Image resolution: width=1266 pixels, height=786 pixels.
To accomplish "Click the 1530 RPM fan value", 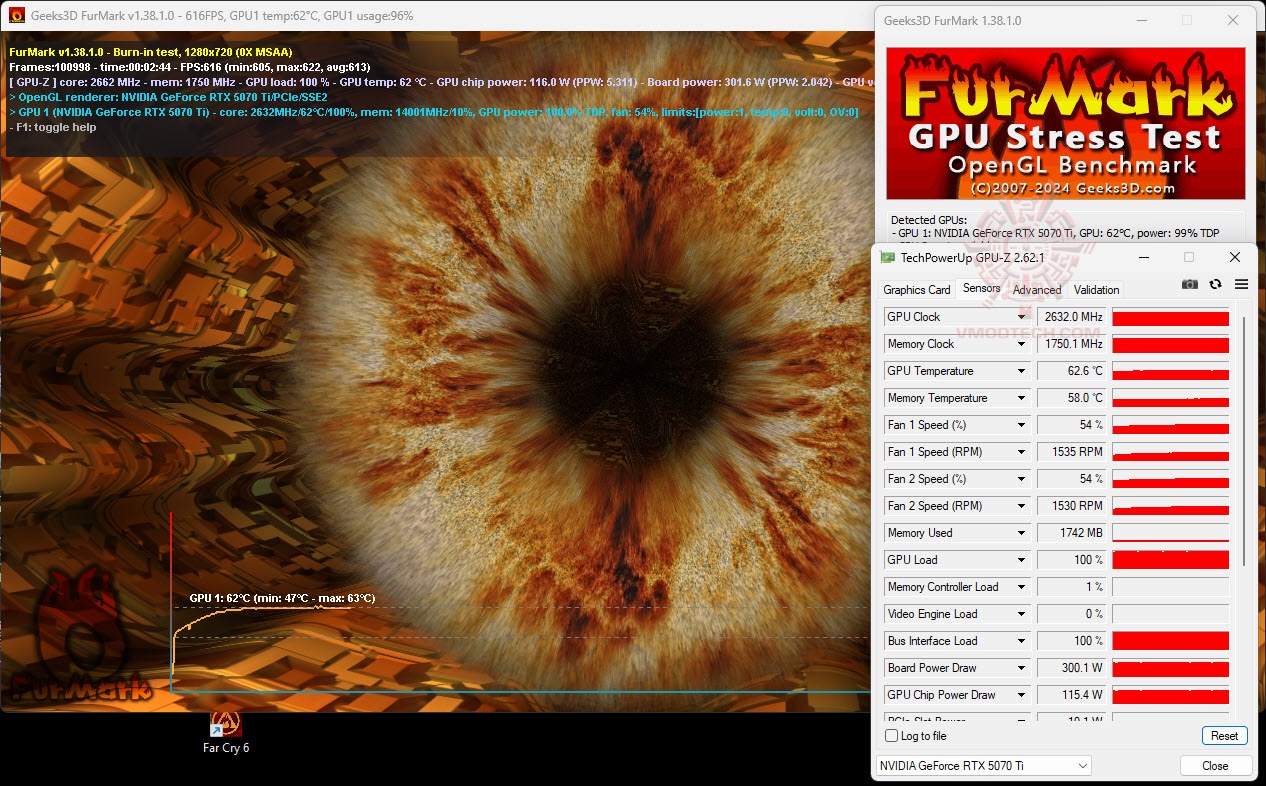I will 1071,506.
